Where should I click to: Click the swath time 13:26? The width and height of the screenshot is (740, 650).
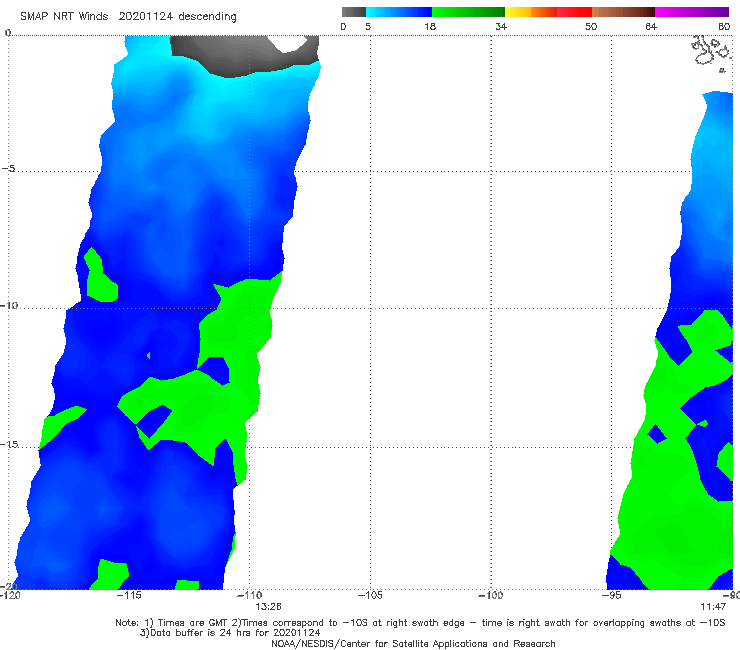click(x=269, y=607)
